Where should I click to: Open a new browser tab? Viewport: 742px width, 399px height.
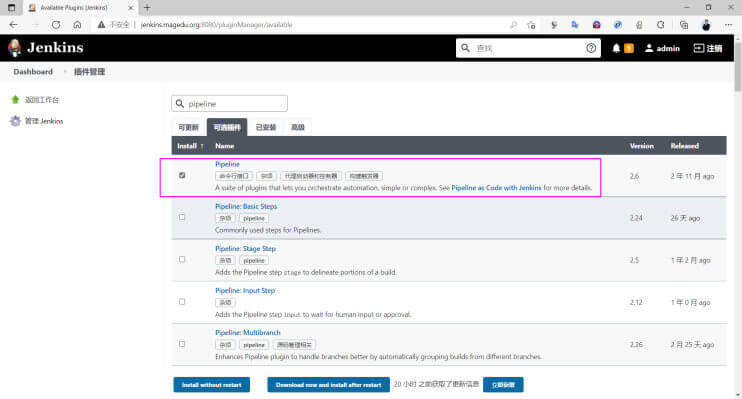pos(147,8)
